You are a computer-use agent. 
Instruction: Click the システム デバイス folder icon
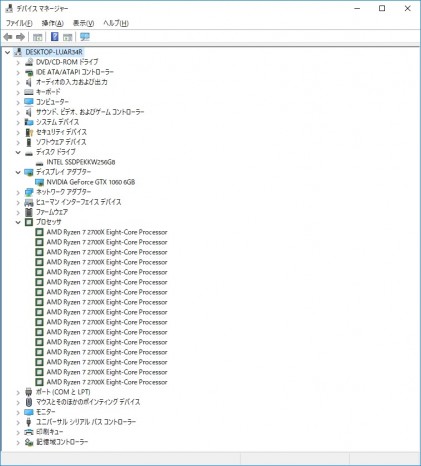point(29,122)
